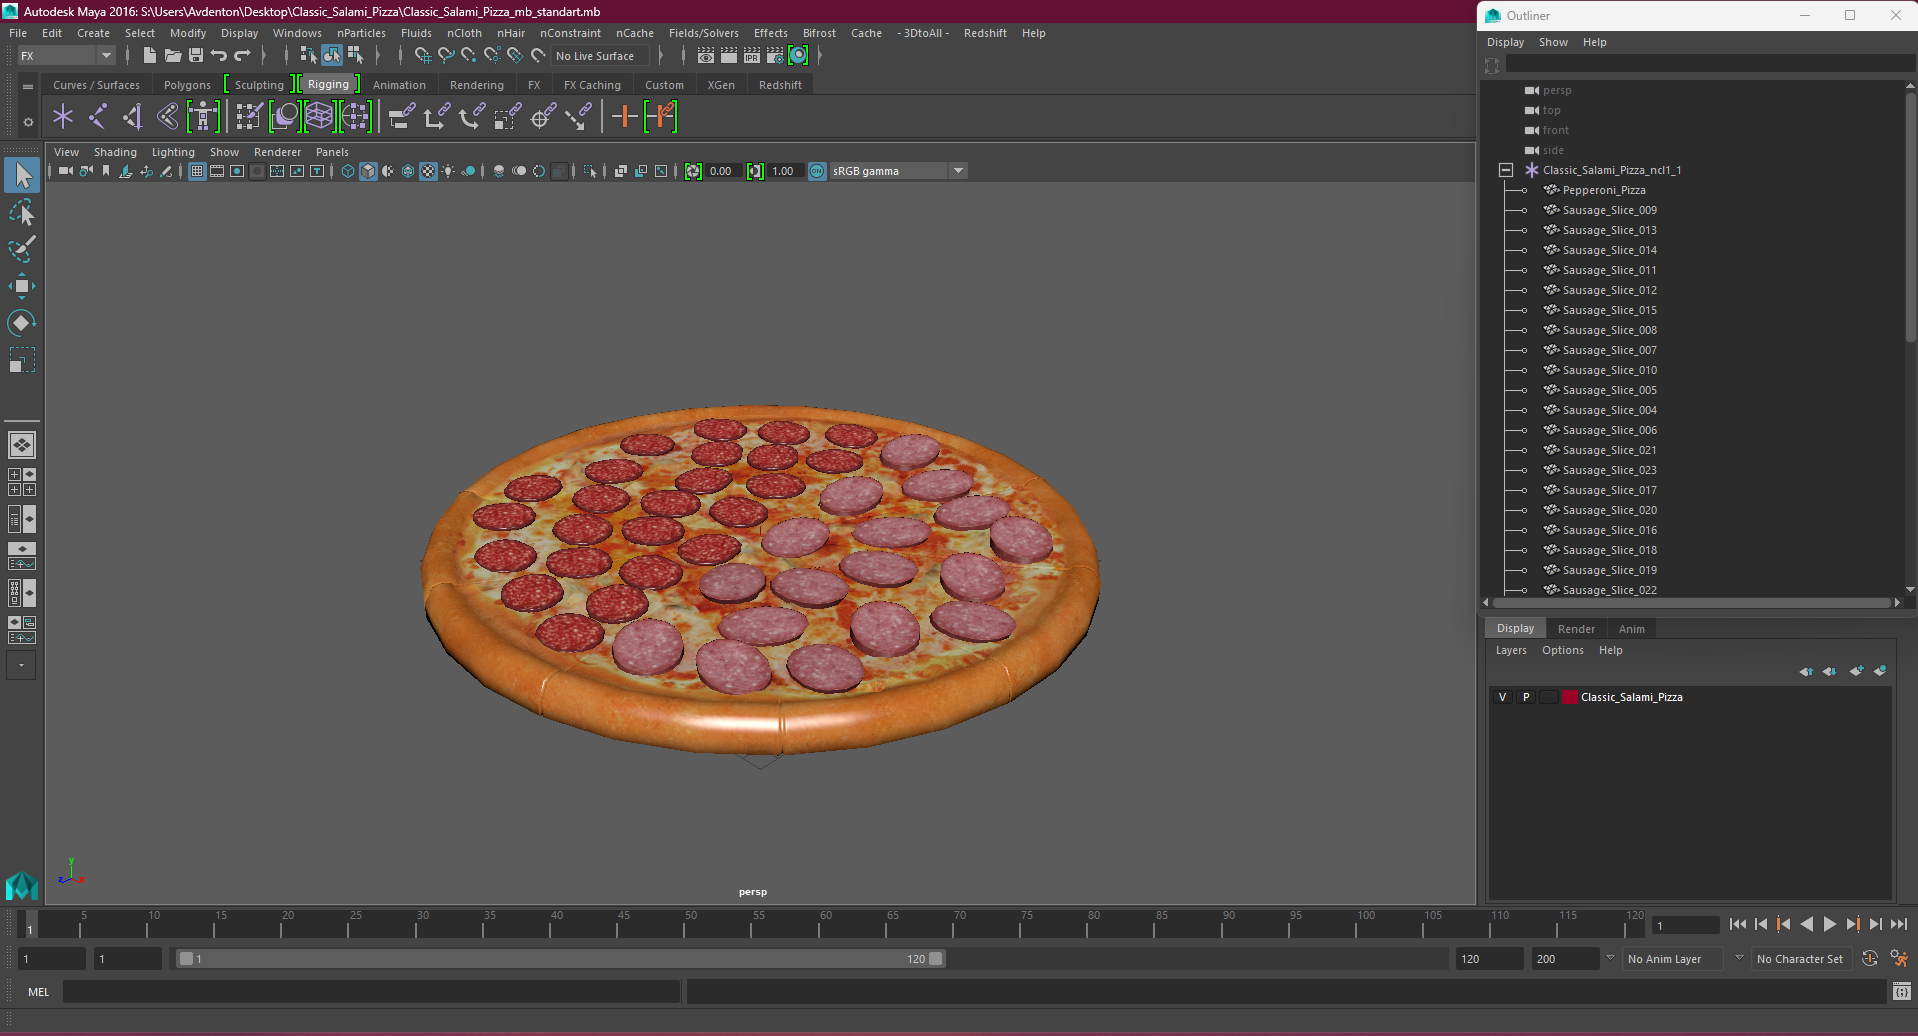This screenshot has width=1918, height=1036.
Task: Open the Layers menu in layer editor
Action: tap(1511, 650)
